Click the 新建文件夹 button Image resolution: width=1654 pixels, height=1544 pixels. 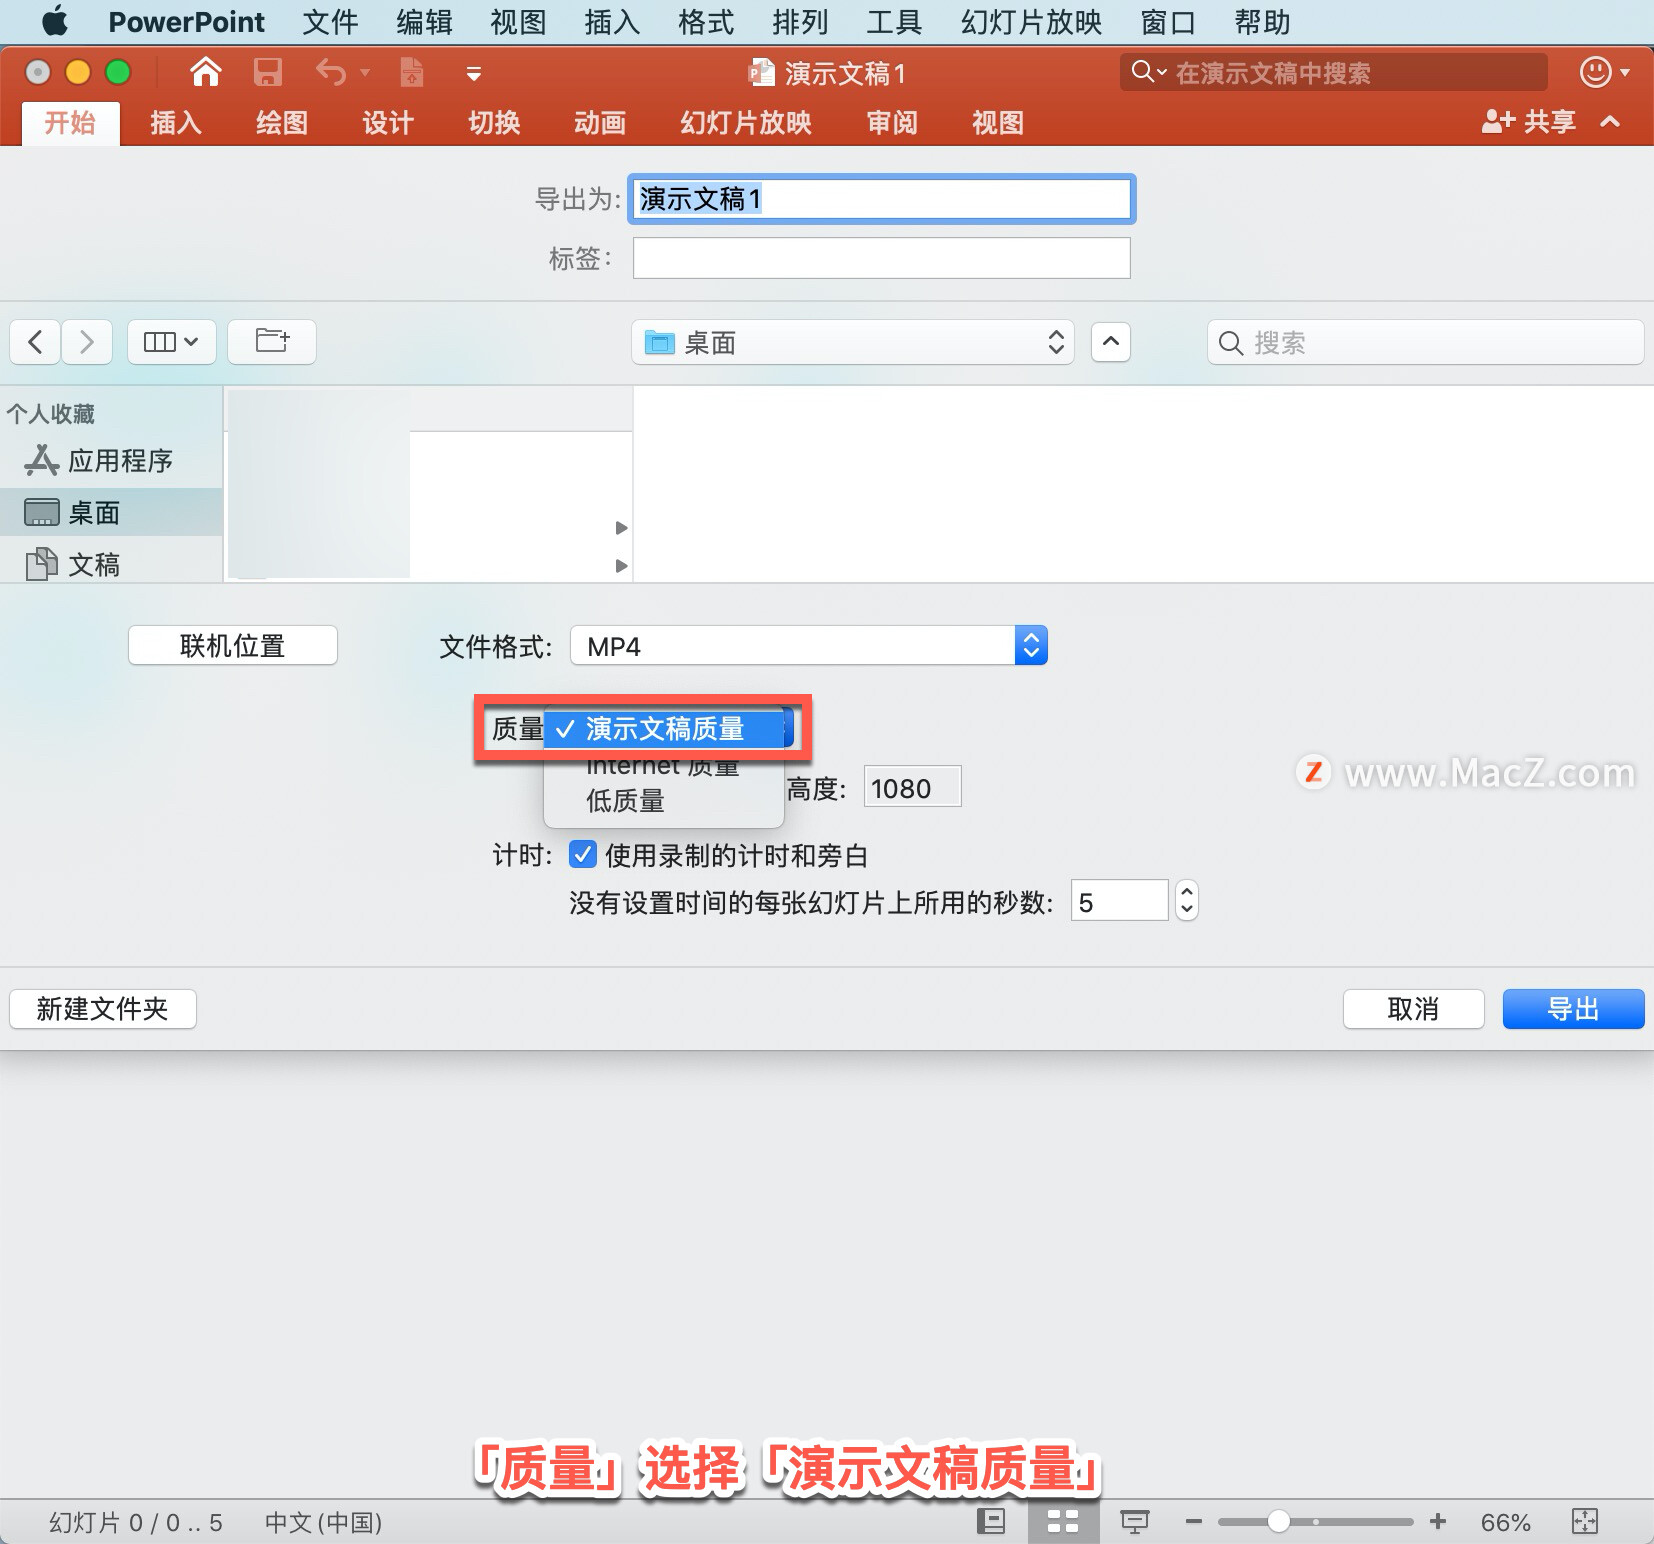pyautogui.click(x=103, y=1009)
